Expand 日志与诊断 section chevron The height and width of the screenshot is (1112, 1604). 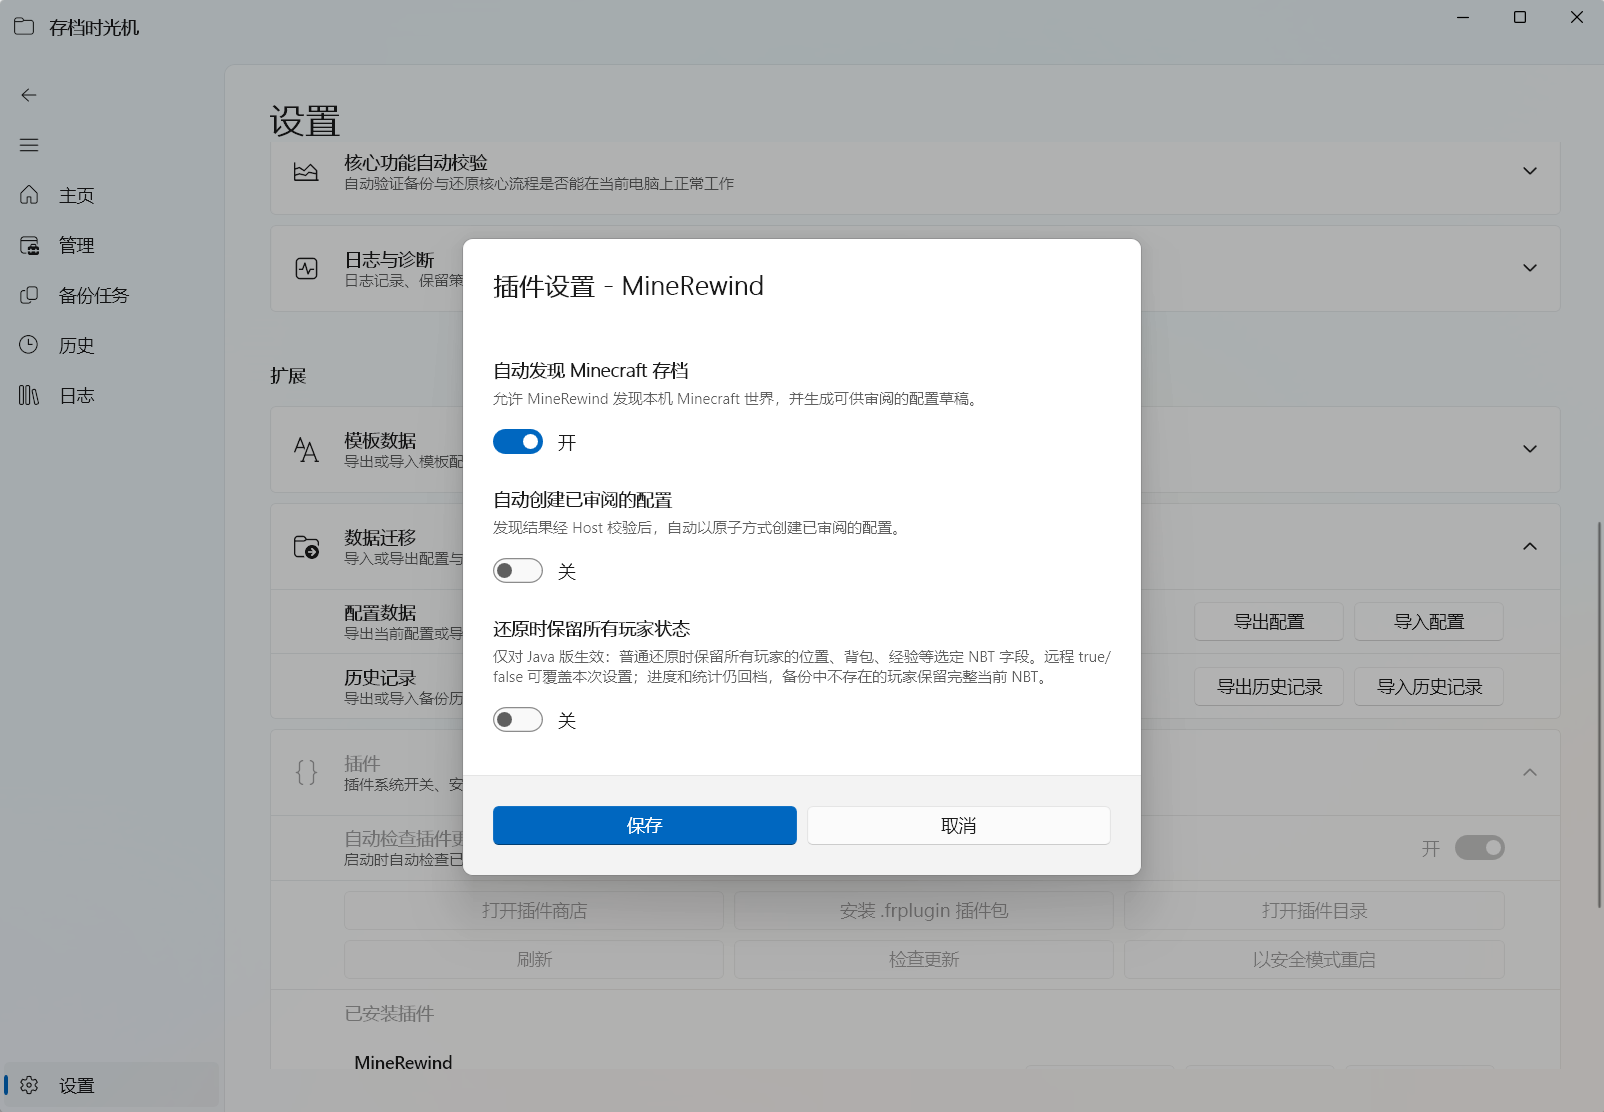pos(1530,268)
